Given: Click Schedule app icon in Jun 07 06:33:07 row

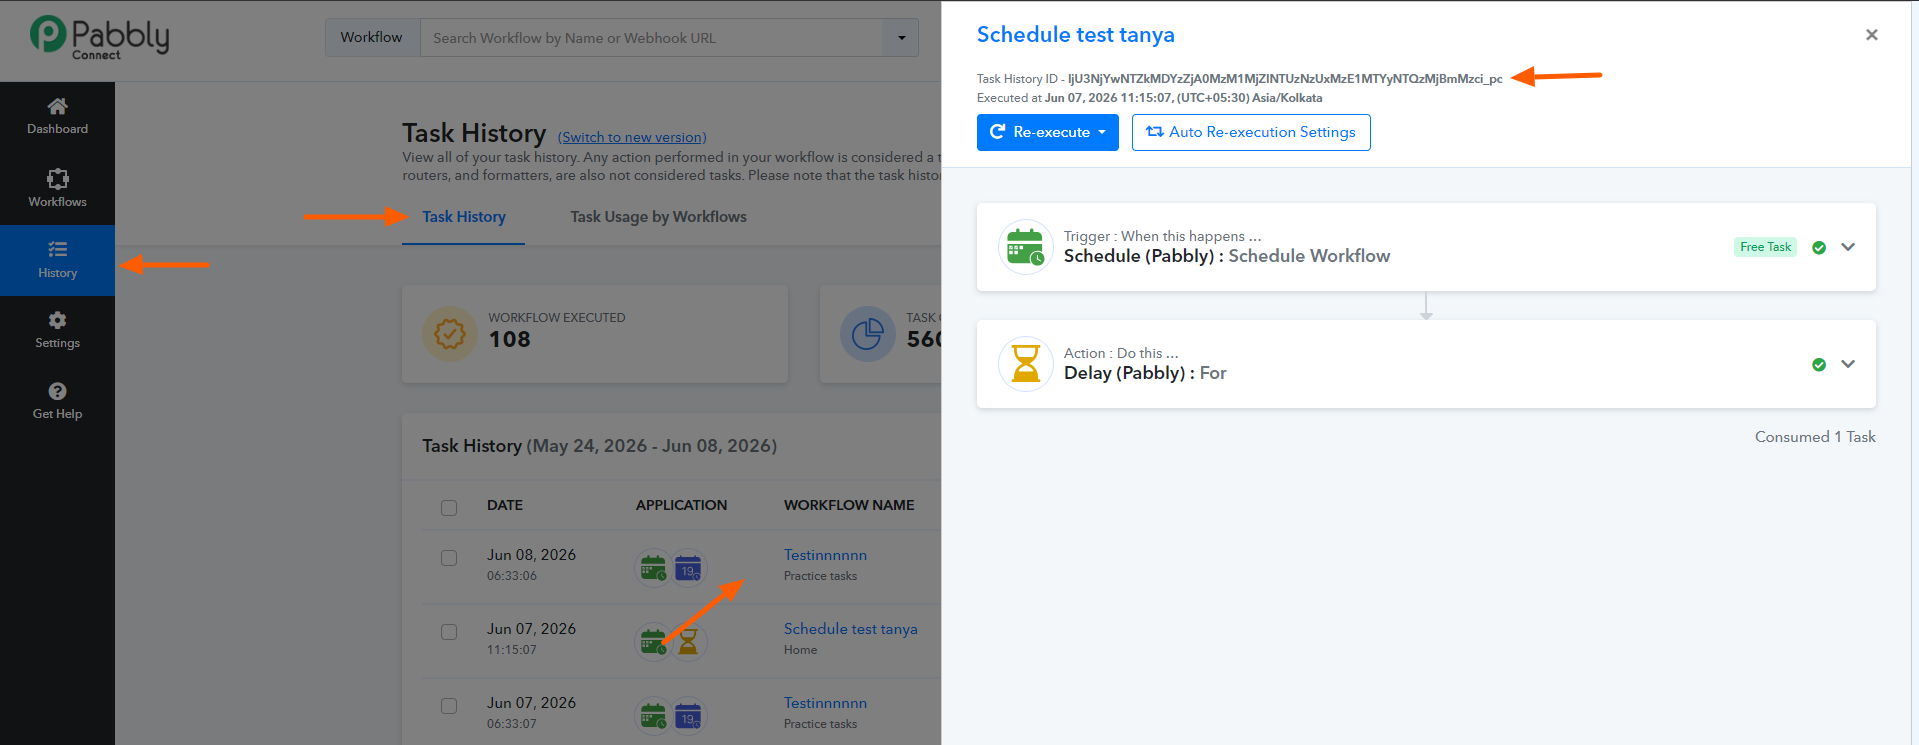Looking at the screenshot, I should pos(653,716).
